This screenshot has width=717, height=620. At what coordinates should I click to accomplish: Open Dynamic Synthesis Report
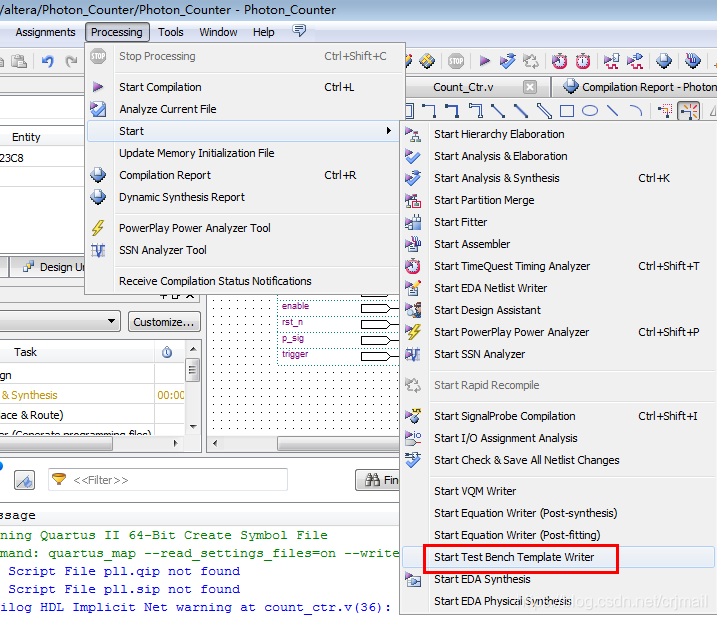click(245, 197)
